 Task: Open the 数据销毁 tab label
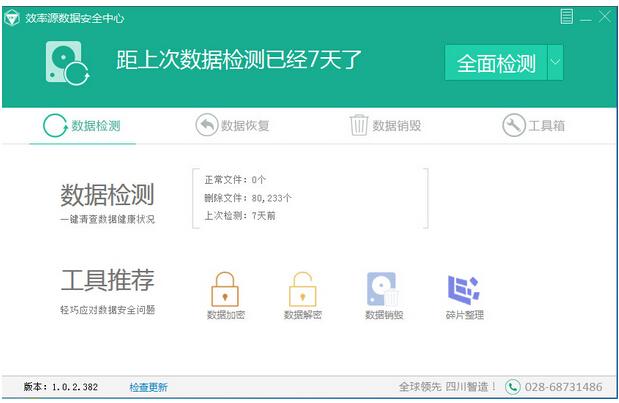[397, 126]
